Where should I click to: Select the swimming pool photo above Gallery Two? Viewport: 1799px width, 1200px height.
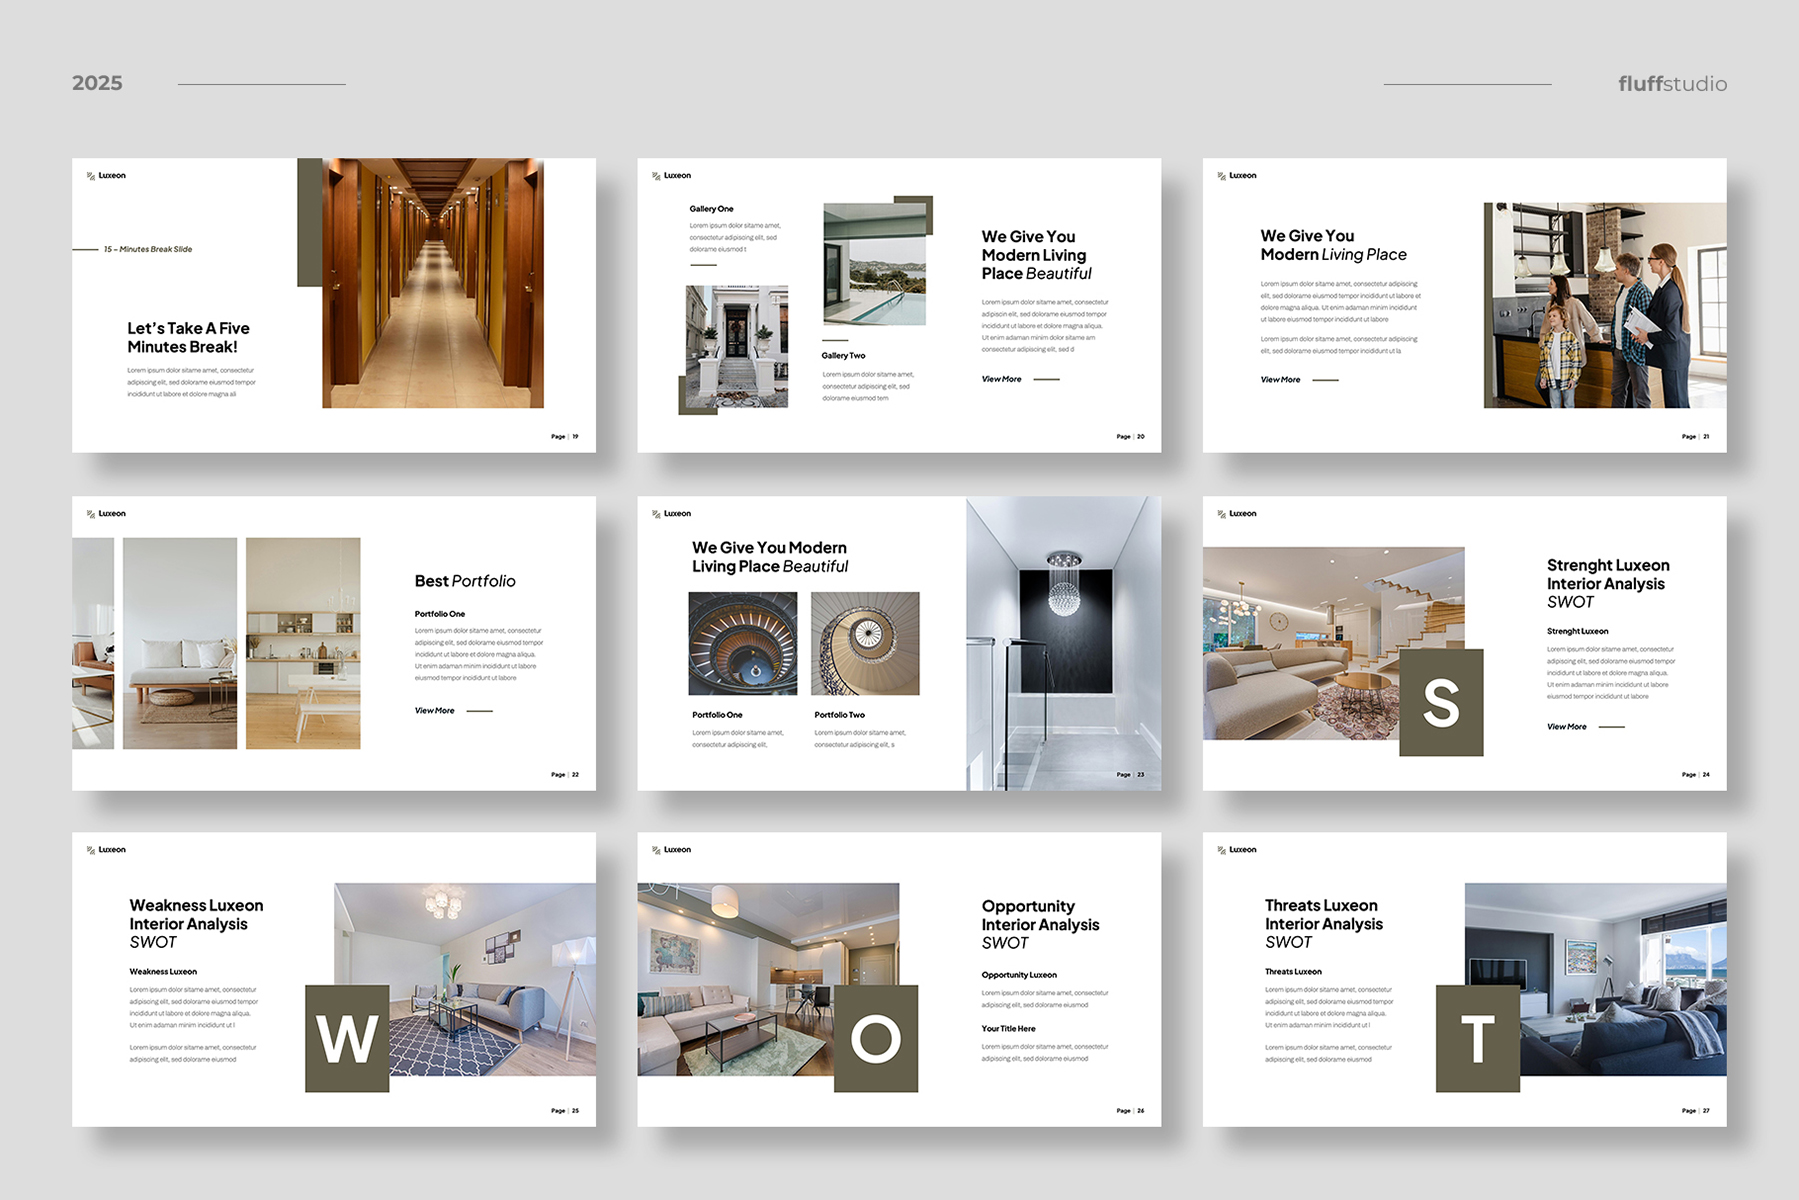coord(874,264)
